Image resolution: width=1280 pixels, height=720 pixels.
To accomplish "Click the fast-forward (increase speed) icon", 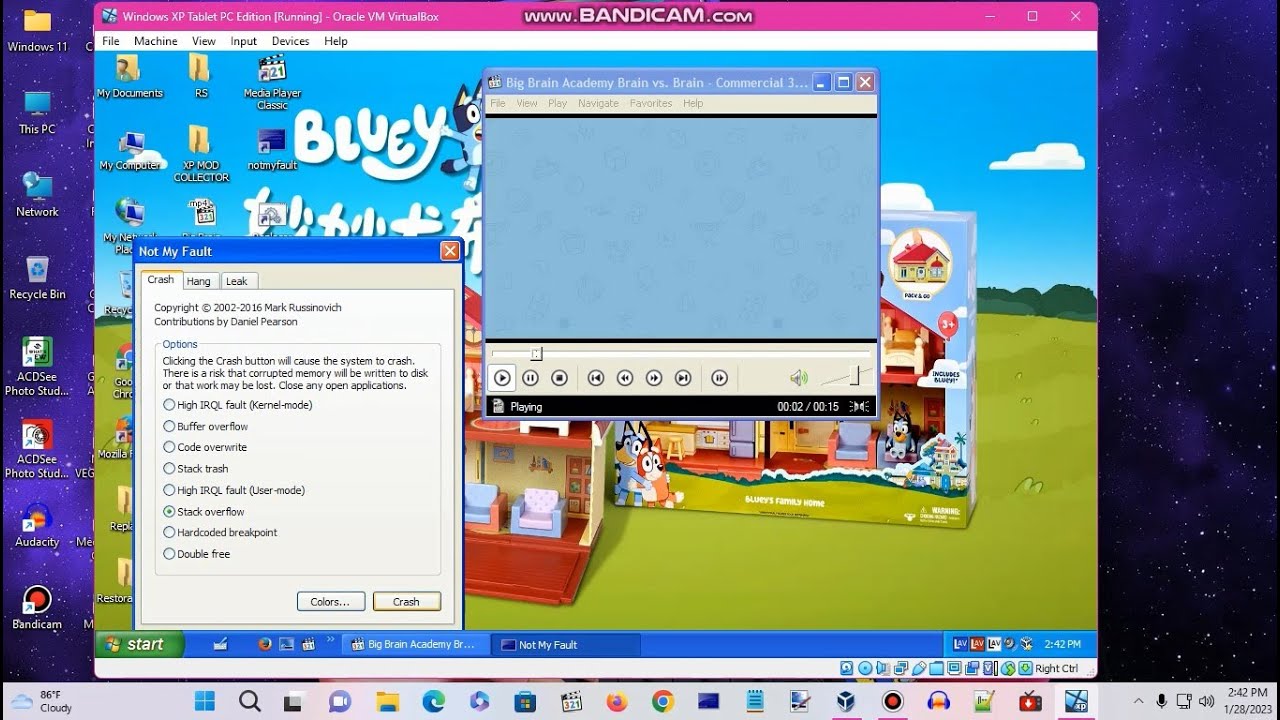I will [x=654, y=378].
